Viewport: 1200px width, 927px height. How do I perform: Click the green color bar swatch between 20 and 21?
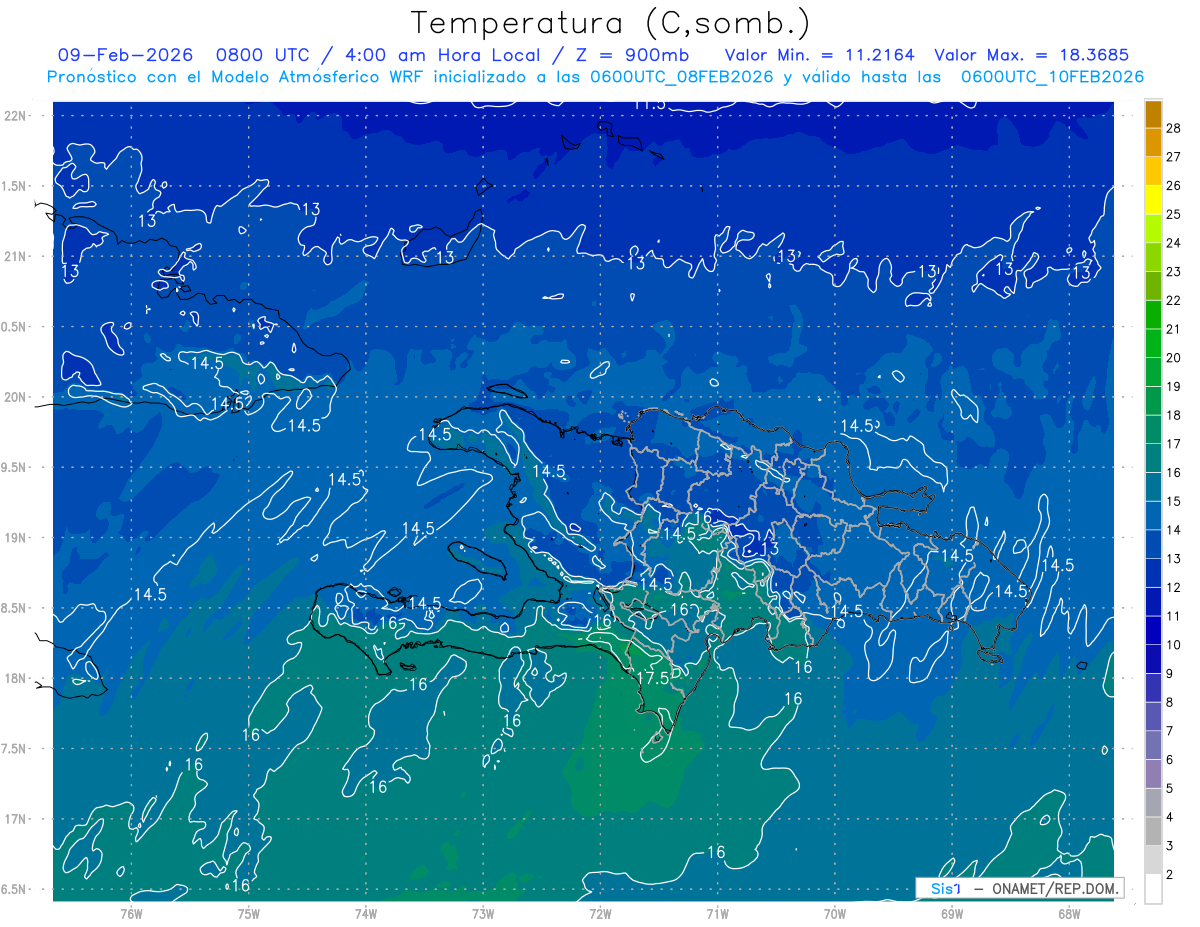[x=1154, y=343]
